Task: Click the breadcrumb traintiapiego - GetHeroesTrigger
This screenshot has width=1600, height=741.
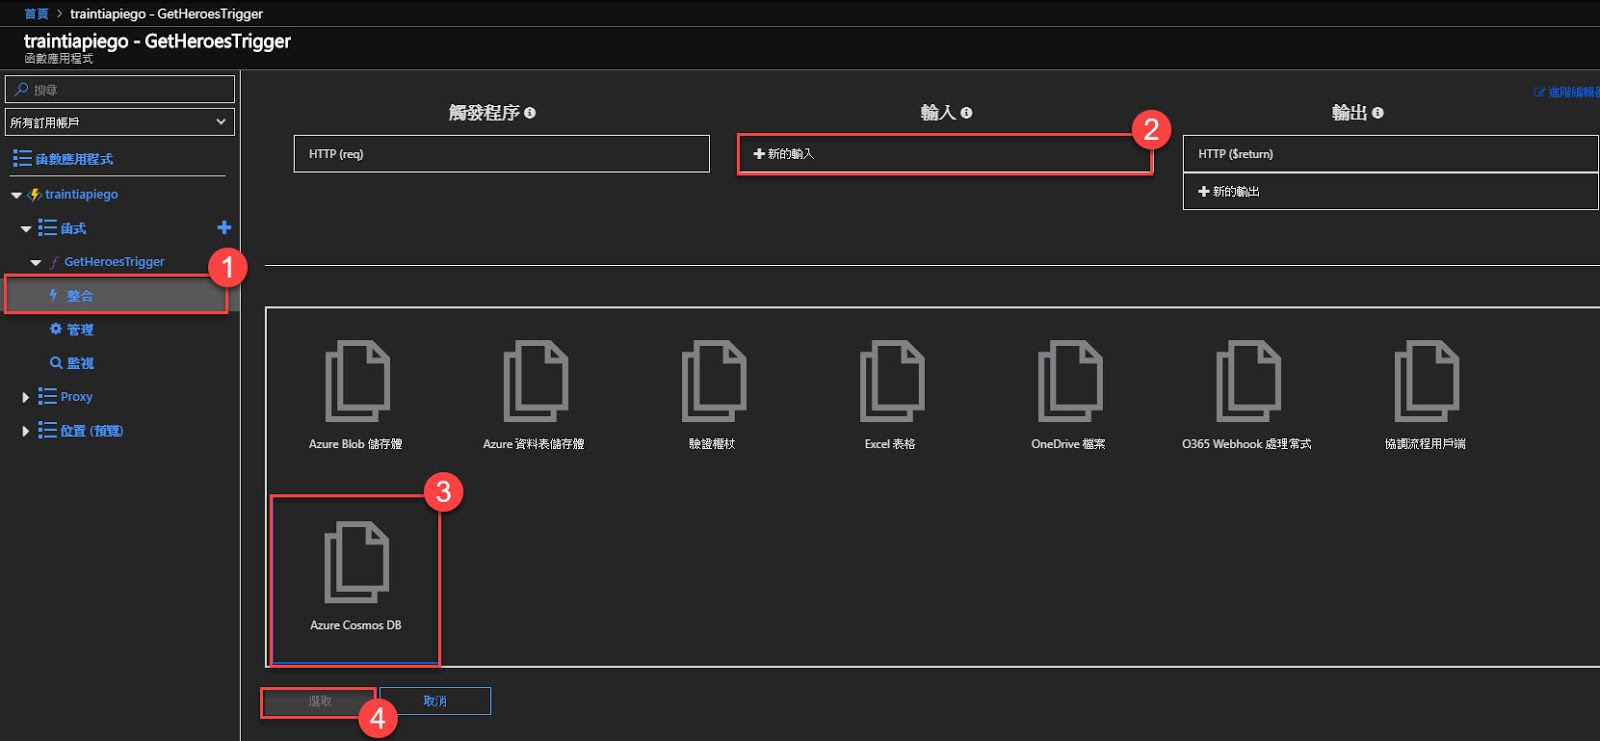Action: [166, 14]
